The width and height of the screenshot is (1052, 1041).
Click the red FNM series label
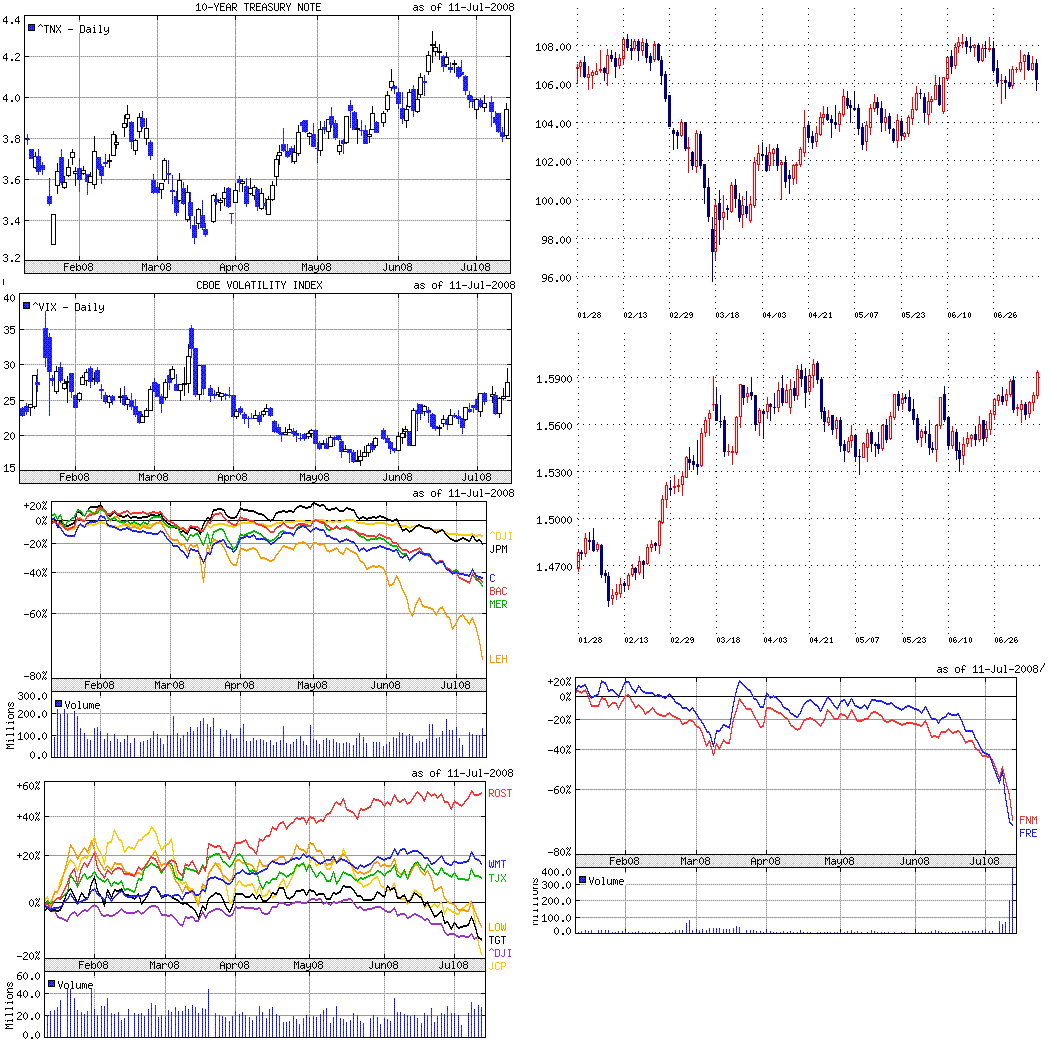click(1029, 820)
